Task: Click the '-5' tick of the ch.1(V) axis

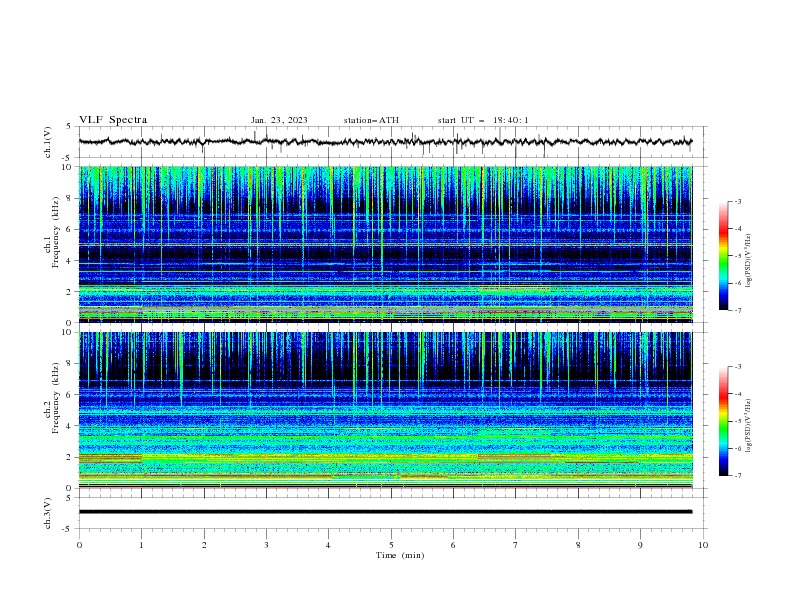Action: tap(67, 158)
